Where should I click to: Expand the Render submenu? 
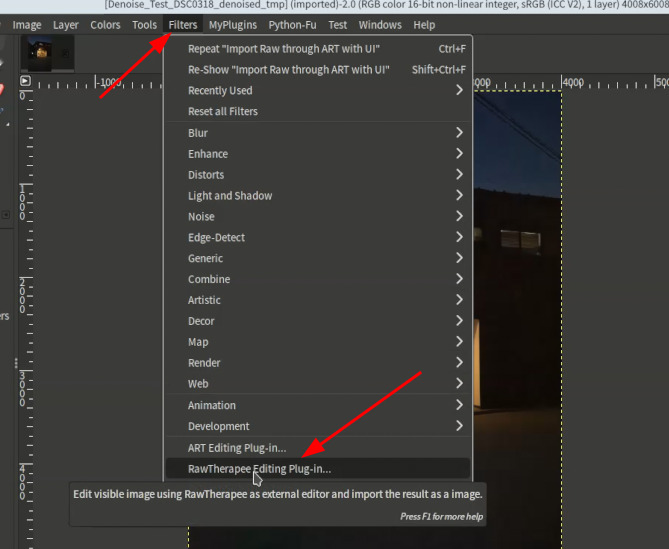[318, 363]
